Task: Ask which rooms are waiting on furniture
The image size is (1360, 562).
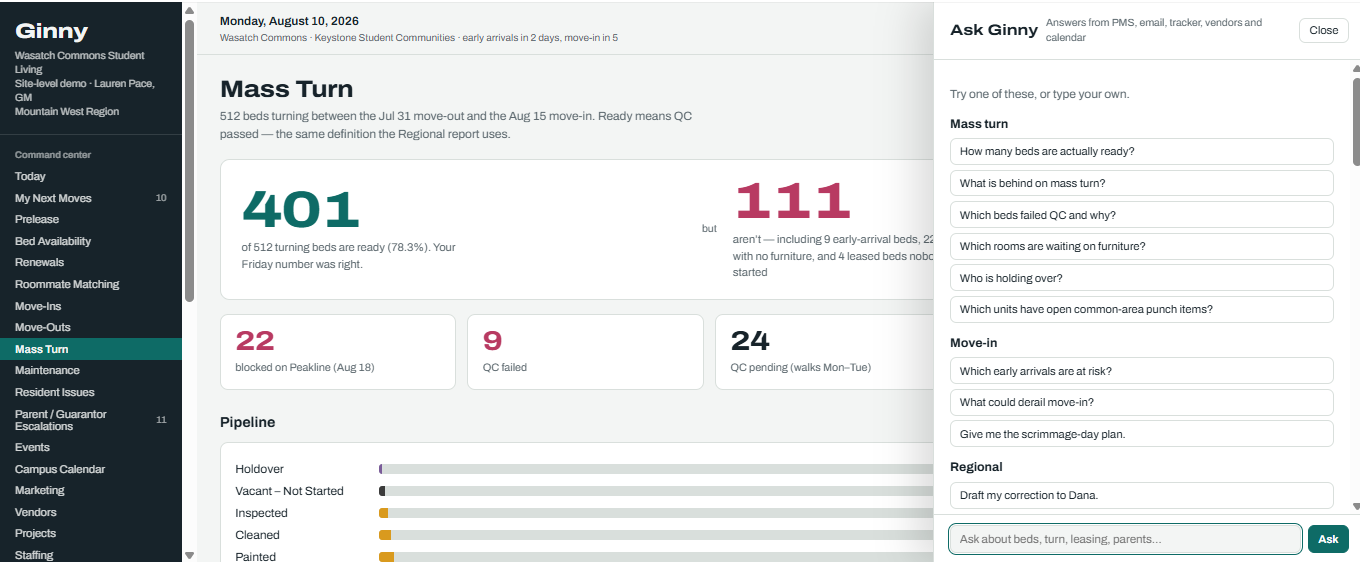Action: tap(1141, 246)
